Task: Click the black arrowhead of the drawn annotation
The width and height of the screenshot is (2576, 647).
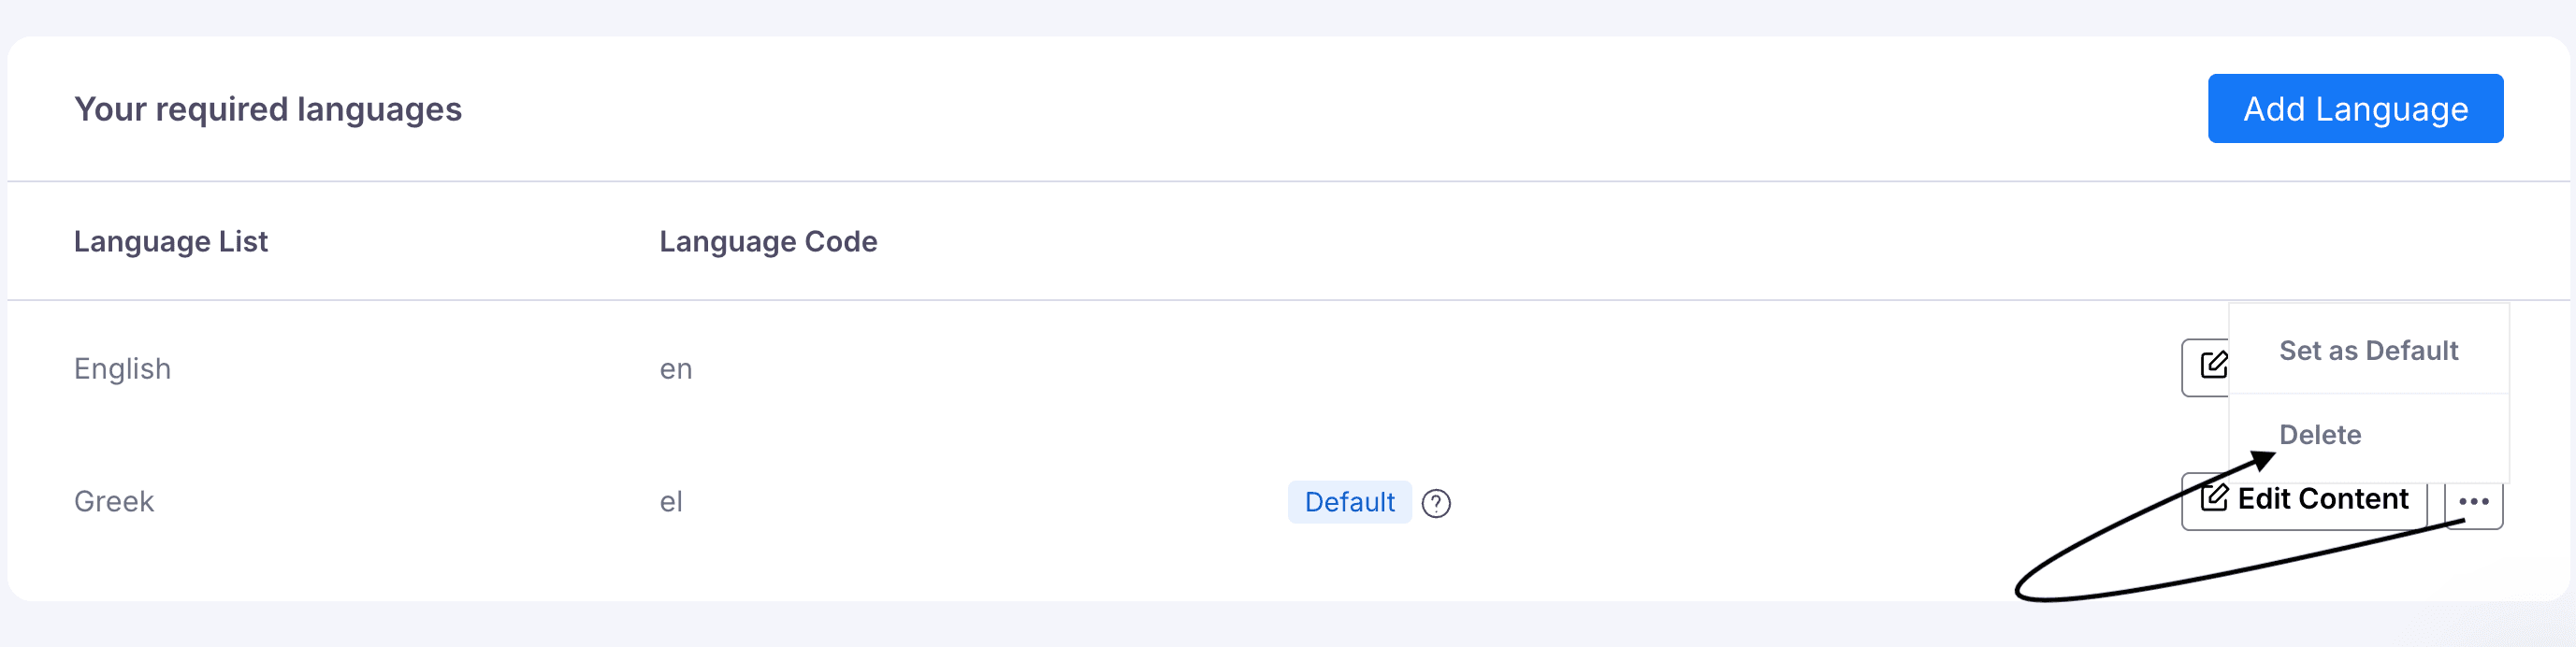Action: 2263,461
